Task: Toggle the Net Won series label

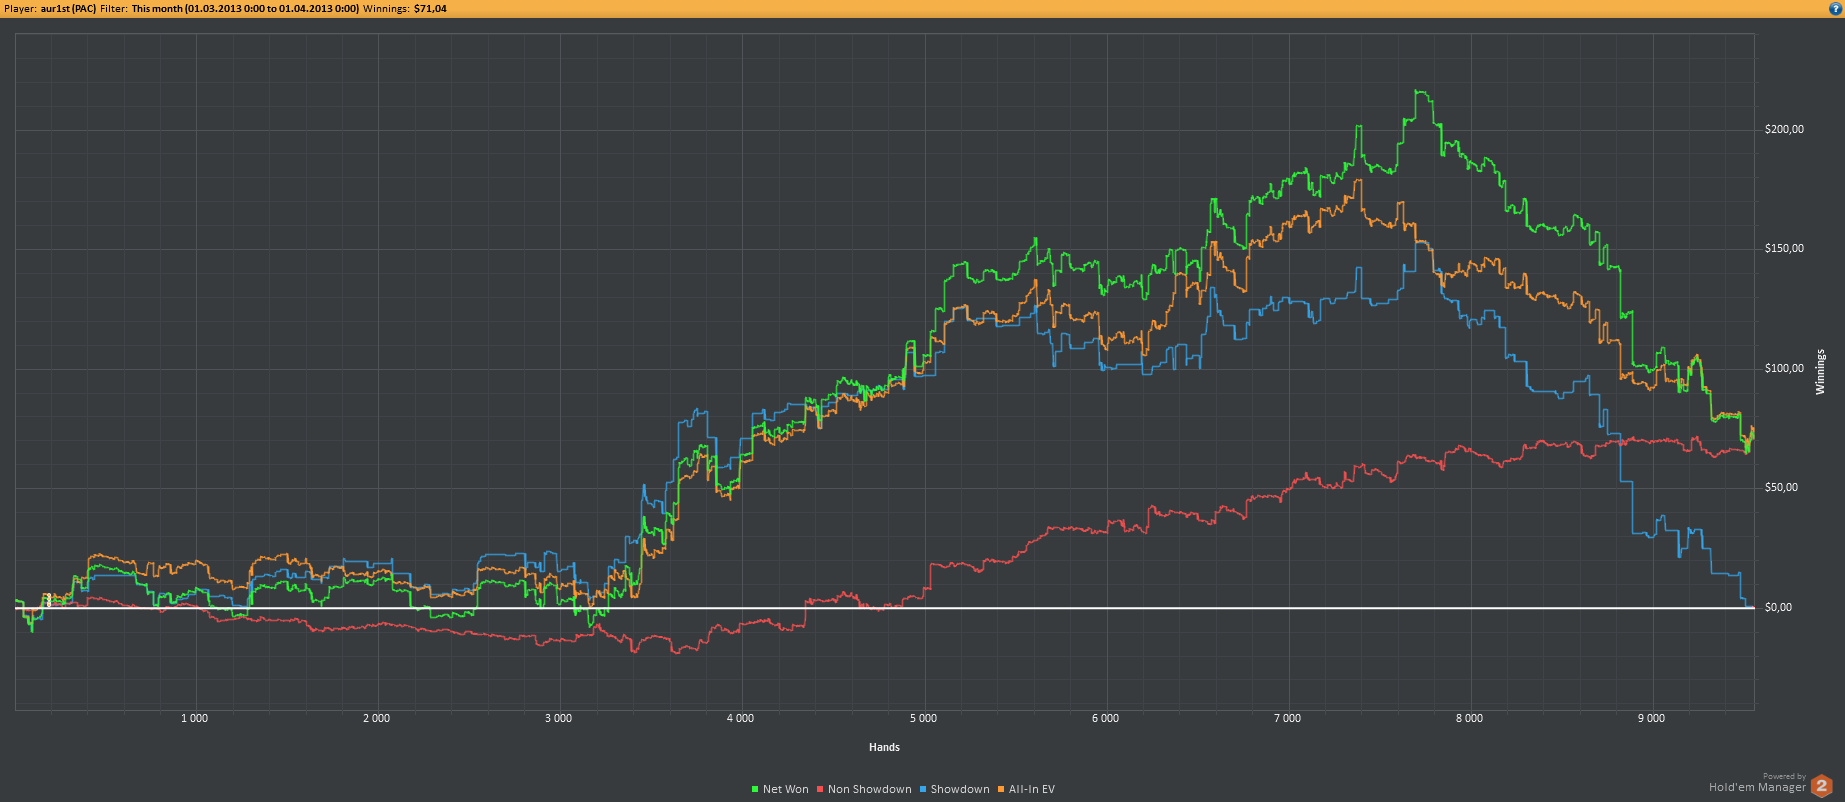Action: [785, 790]
